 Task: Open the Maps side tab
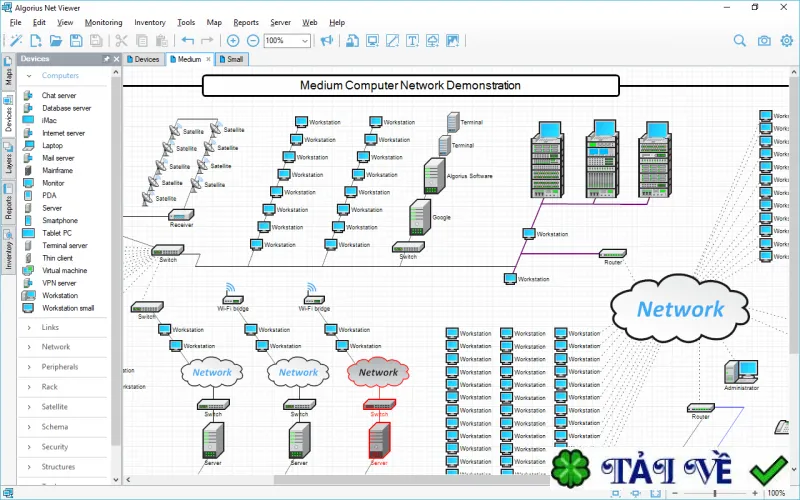pyautogui.click(x=8, y=71)
